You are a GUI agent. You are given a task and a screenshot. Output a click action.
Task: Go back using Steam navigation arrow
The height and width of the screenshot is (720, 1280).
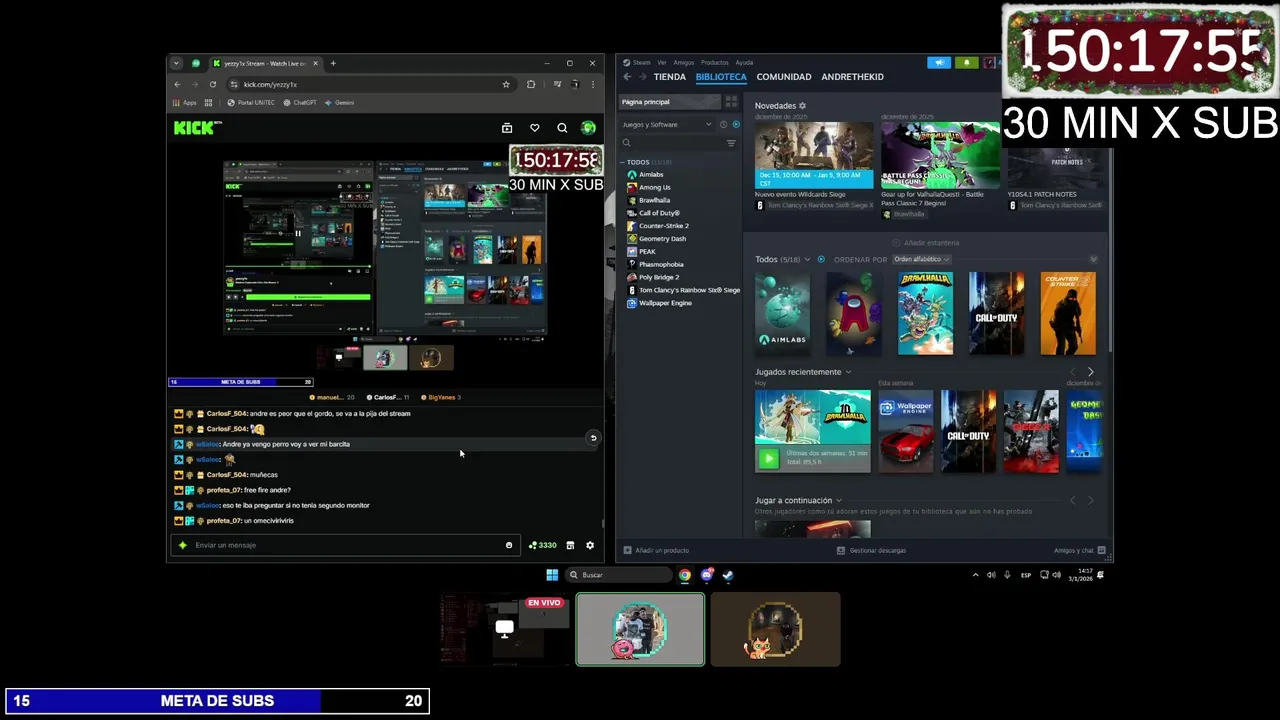pyautogui.click(x=627, y=77)
